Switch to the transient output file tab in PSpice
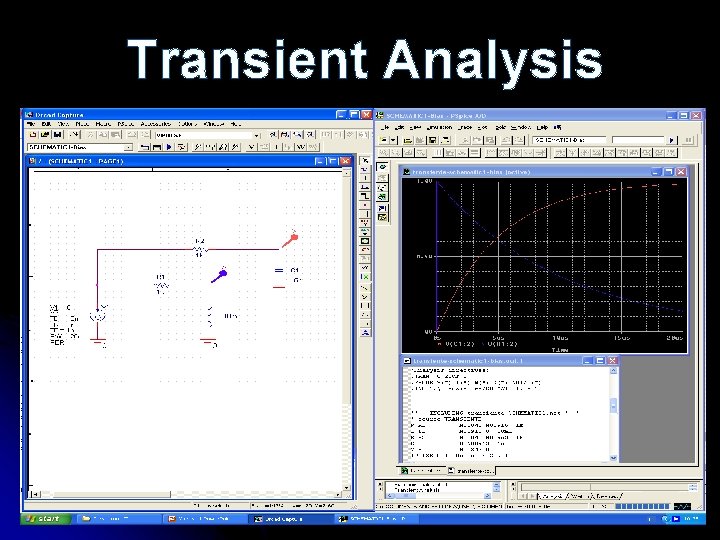The image size is (720, 540). [472, 471]
